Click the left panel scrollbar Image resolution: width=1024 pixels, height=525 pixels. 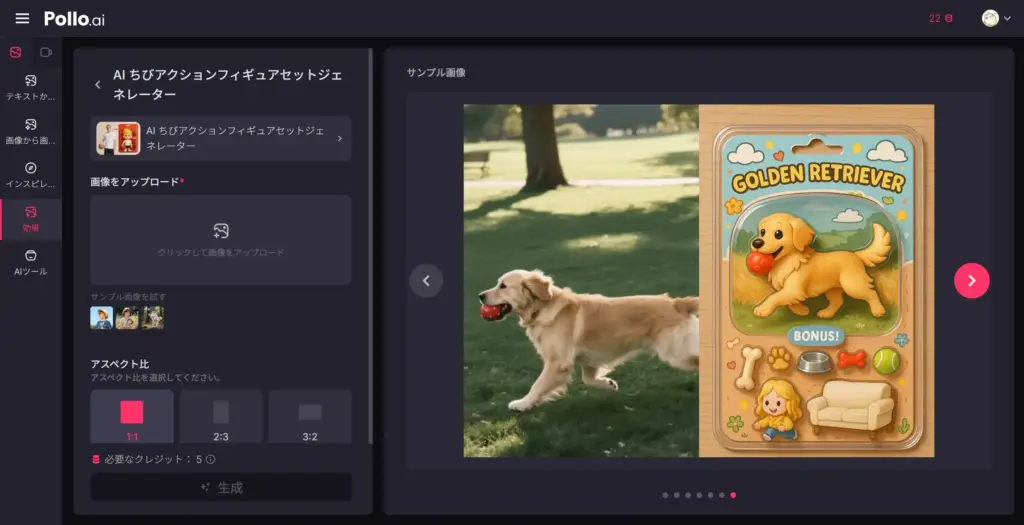[x=371, y=246]
